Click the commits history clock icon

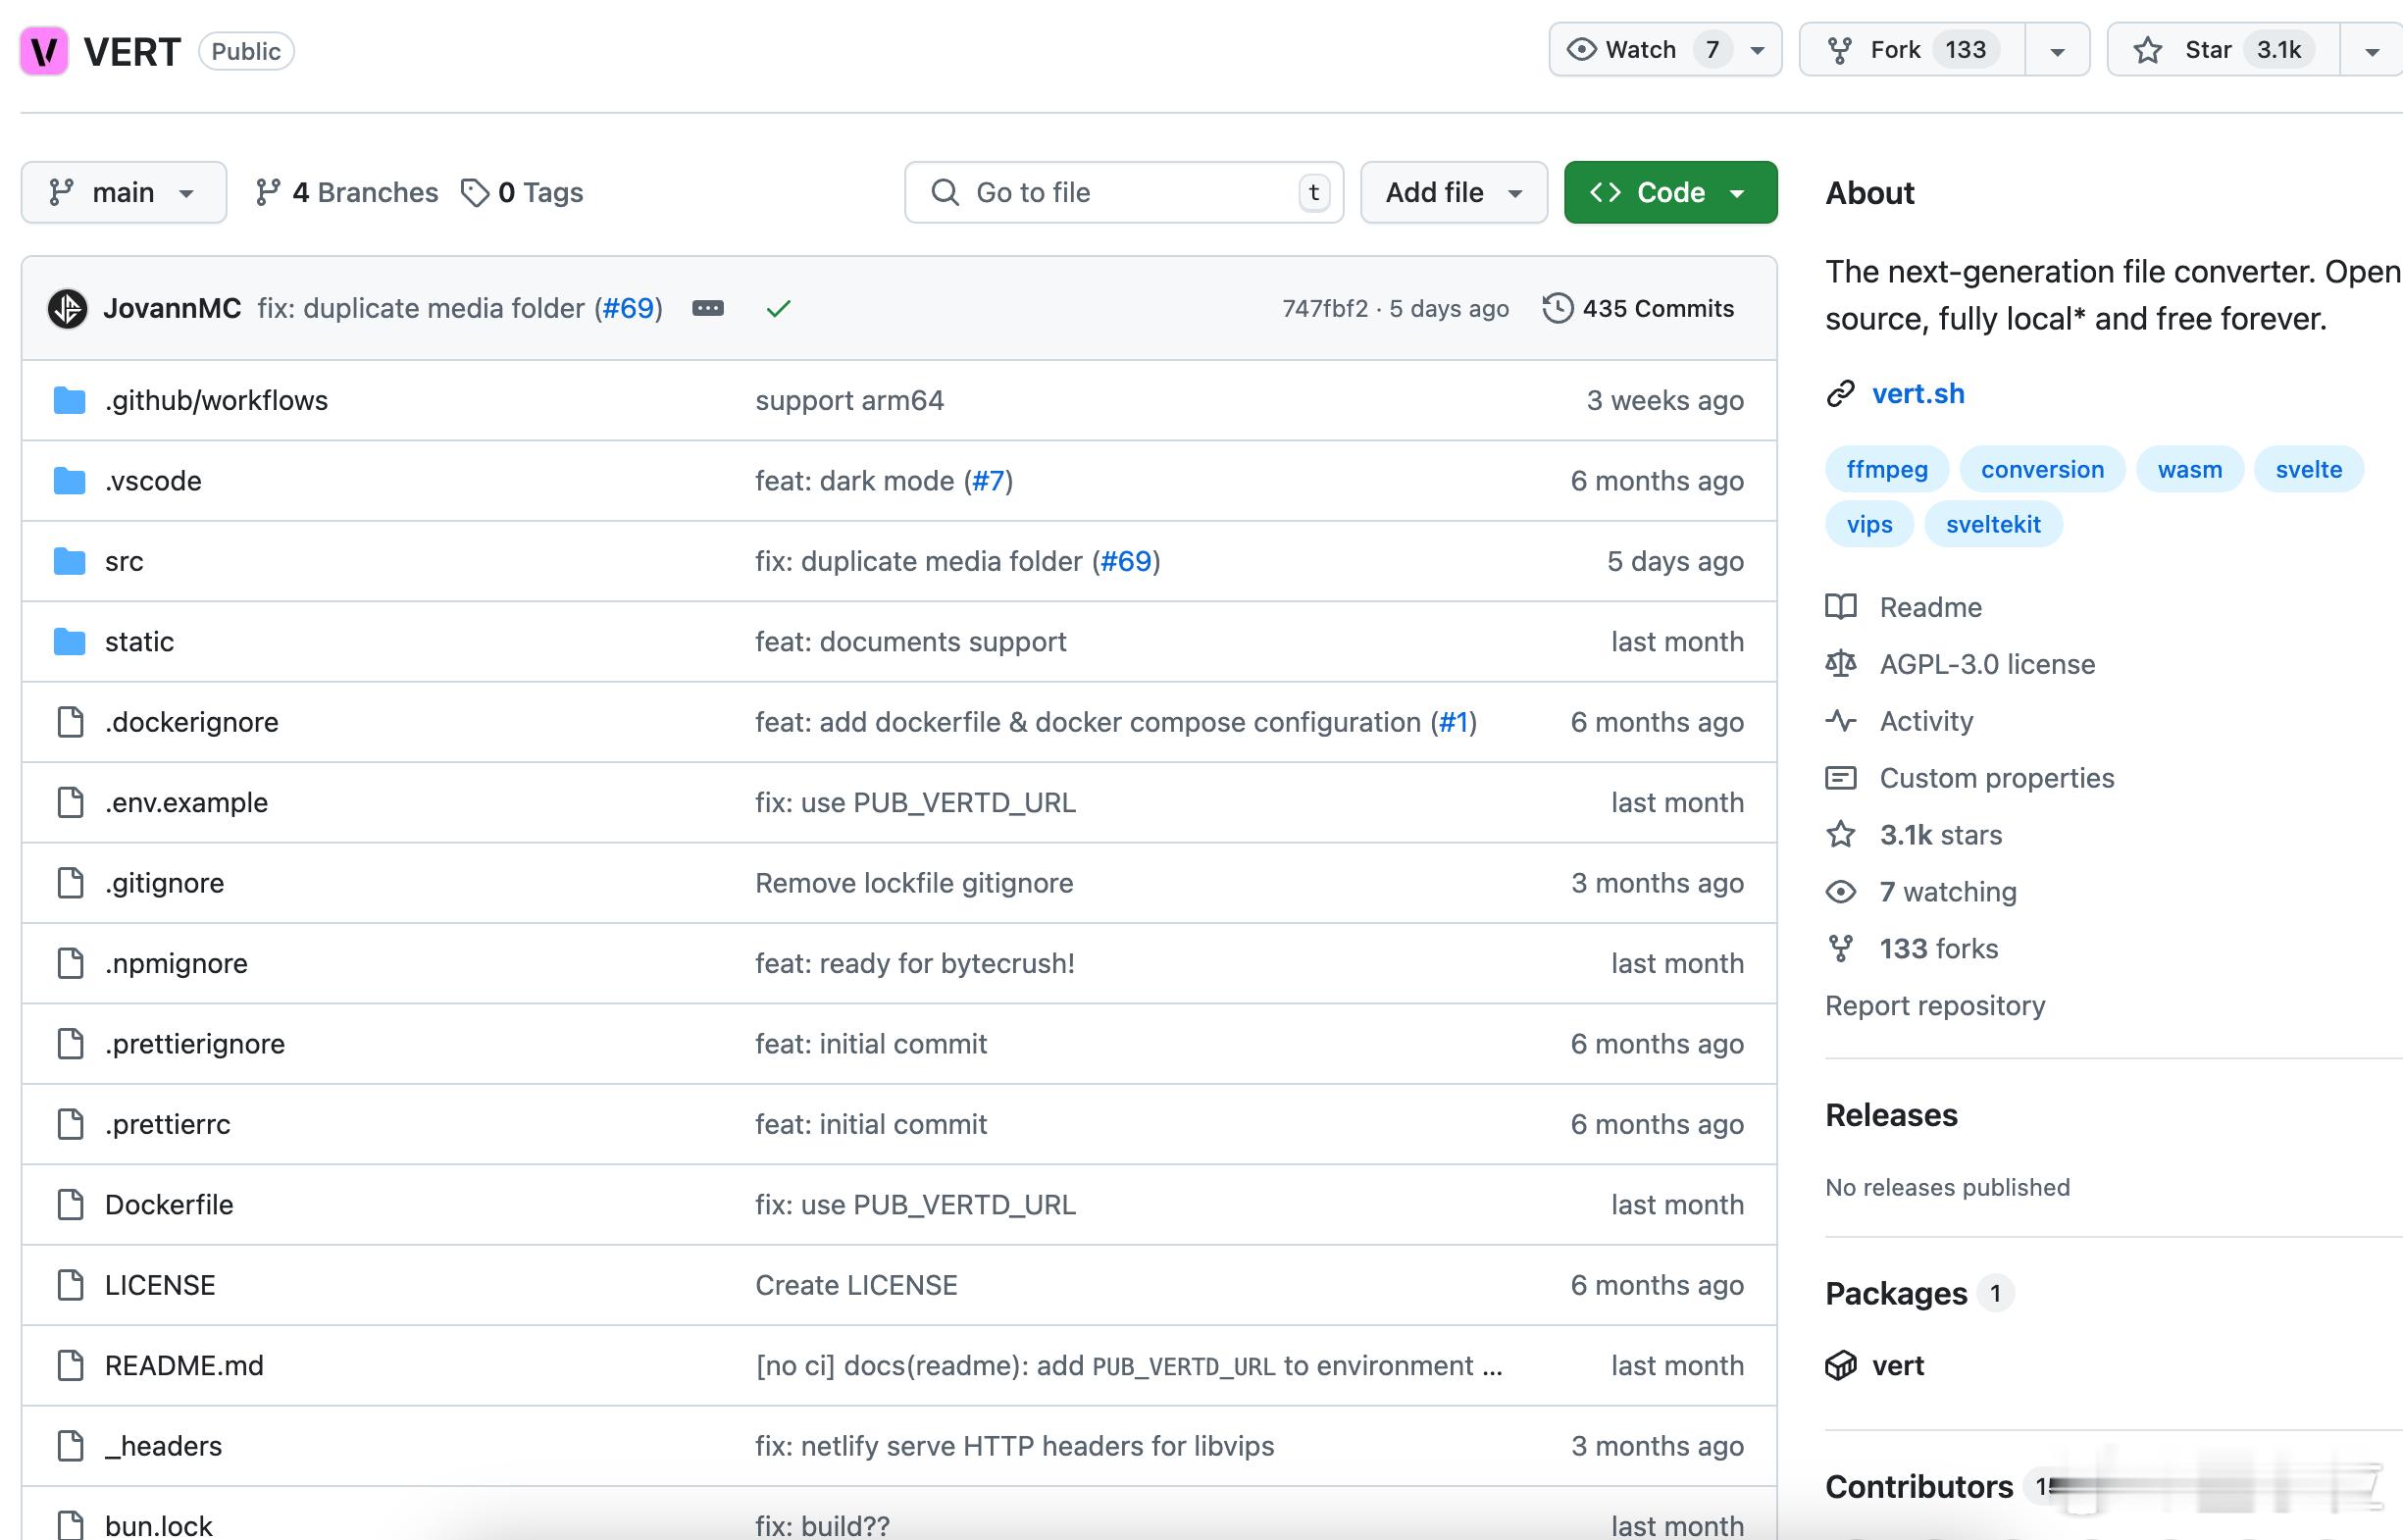point(1557,308)
